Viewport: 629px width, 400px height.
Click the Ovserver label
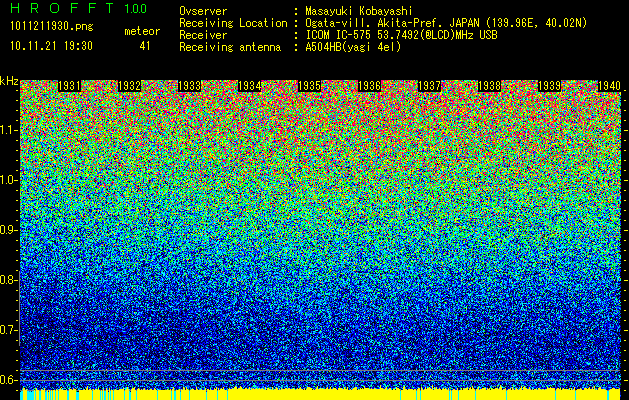[x=203, y=11]
